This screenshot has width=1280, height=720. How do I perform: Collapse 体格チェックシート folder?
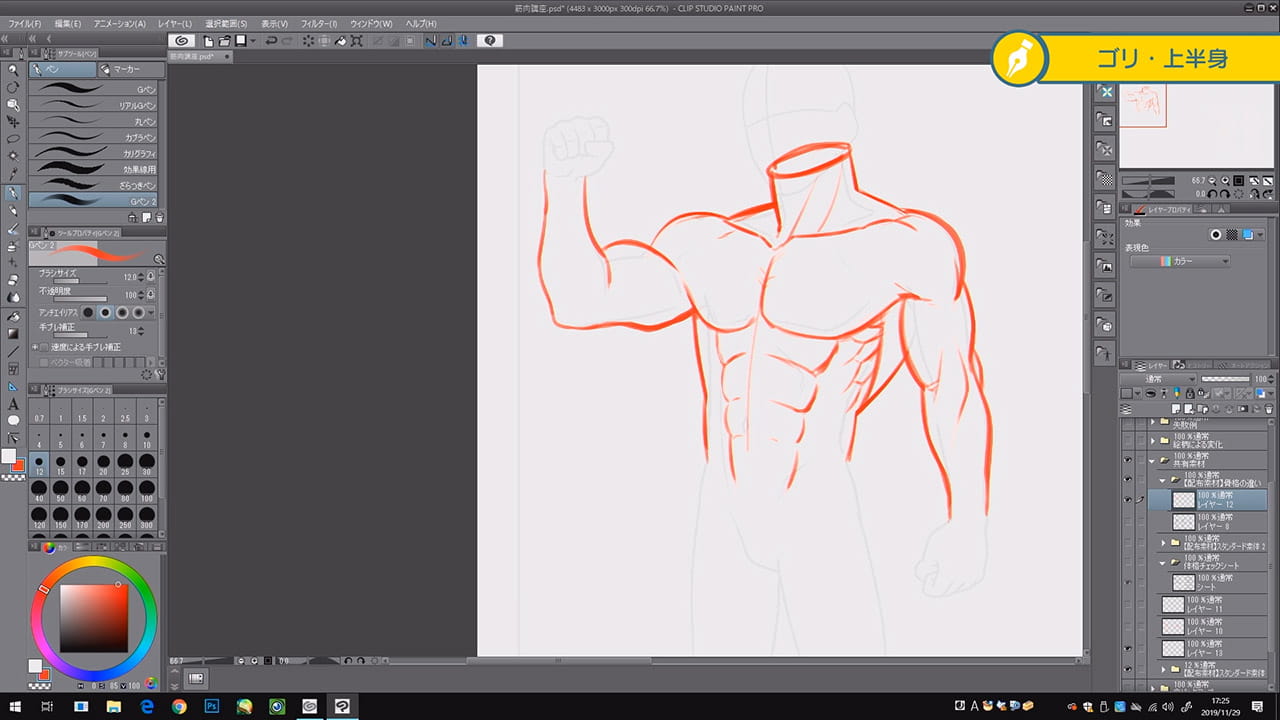[x=1162, y=563]
